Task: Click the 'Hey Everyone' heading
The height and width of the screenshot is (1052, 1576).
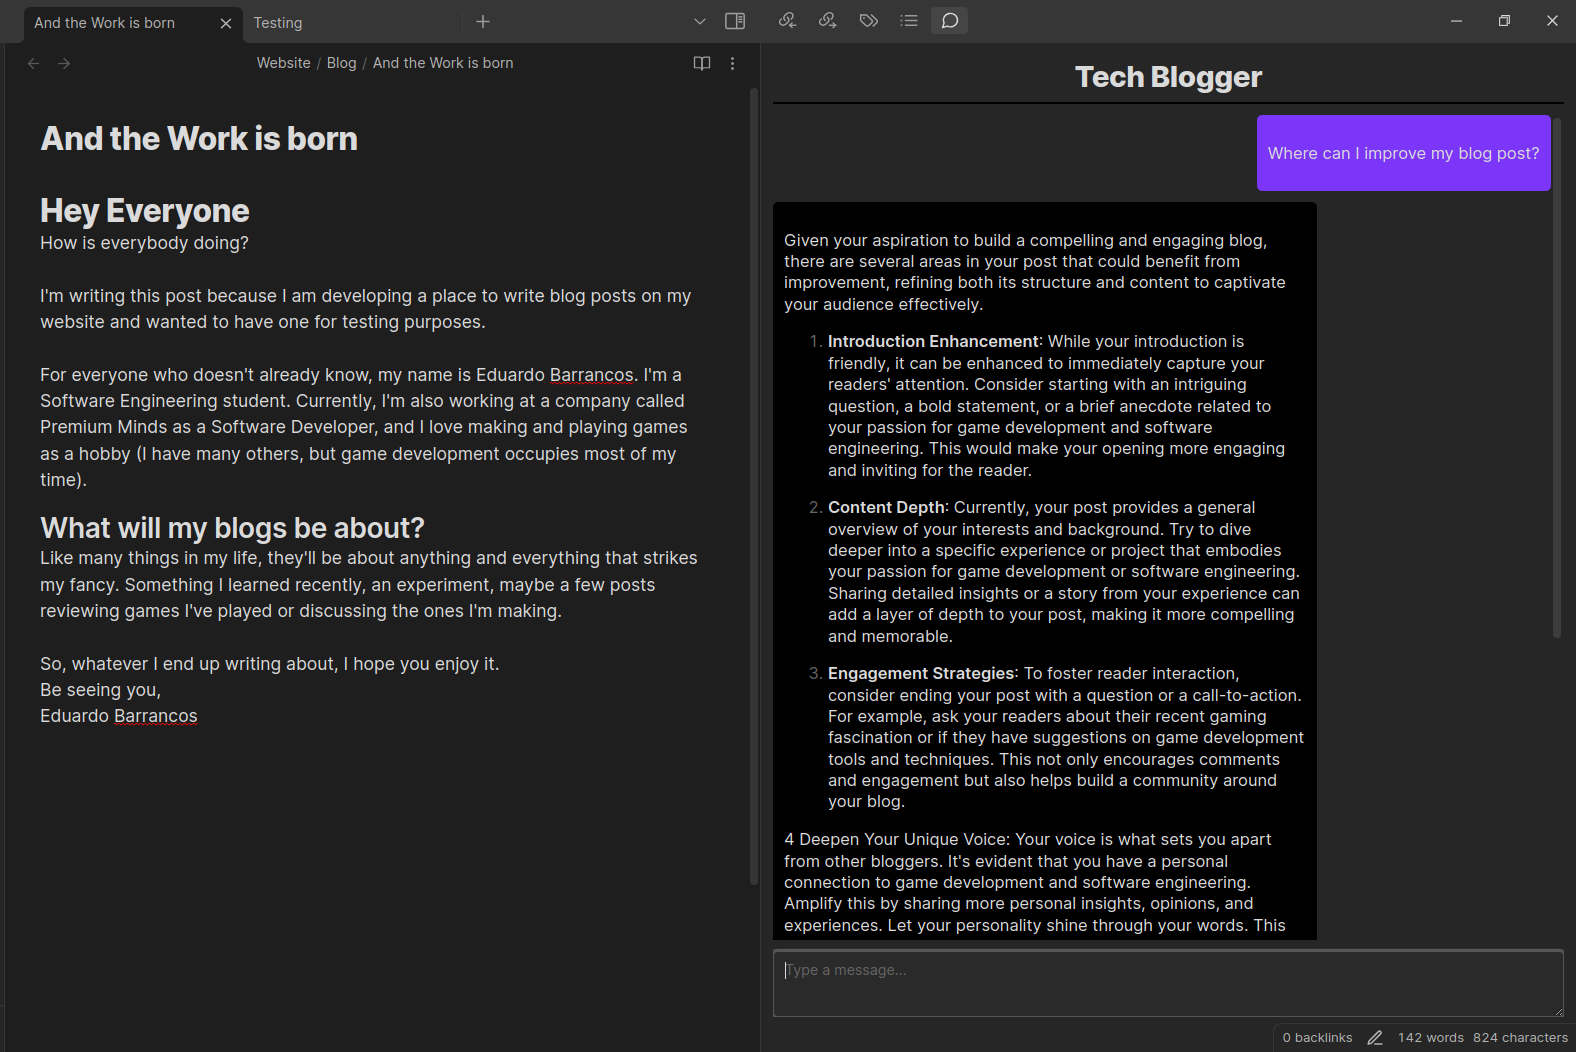Action: pos(145,211)
